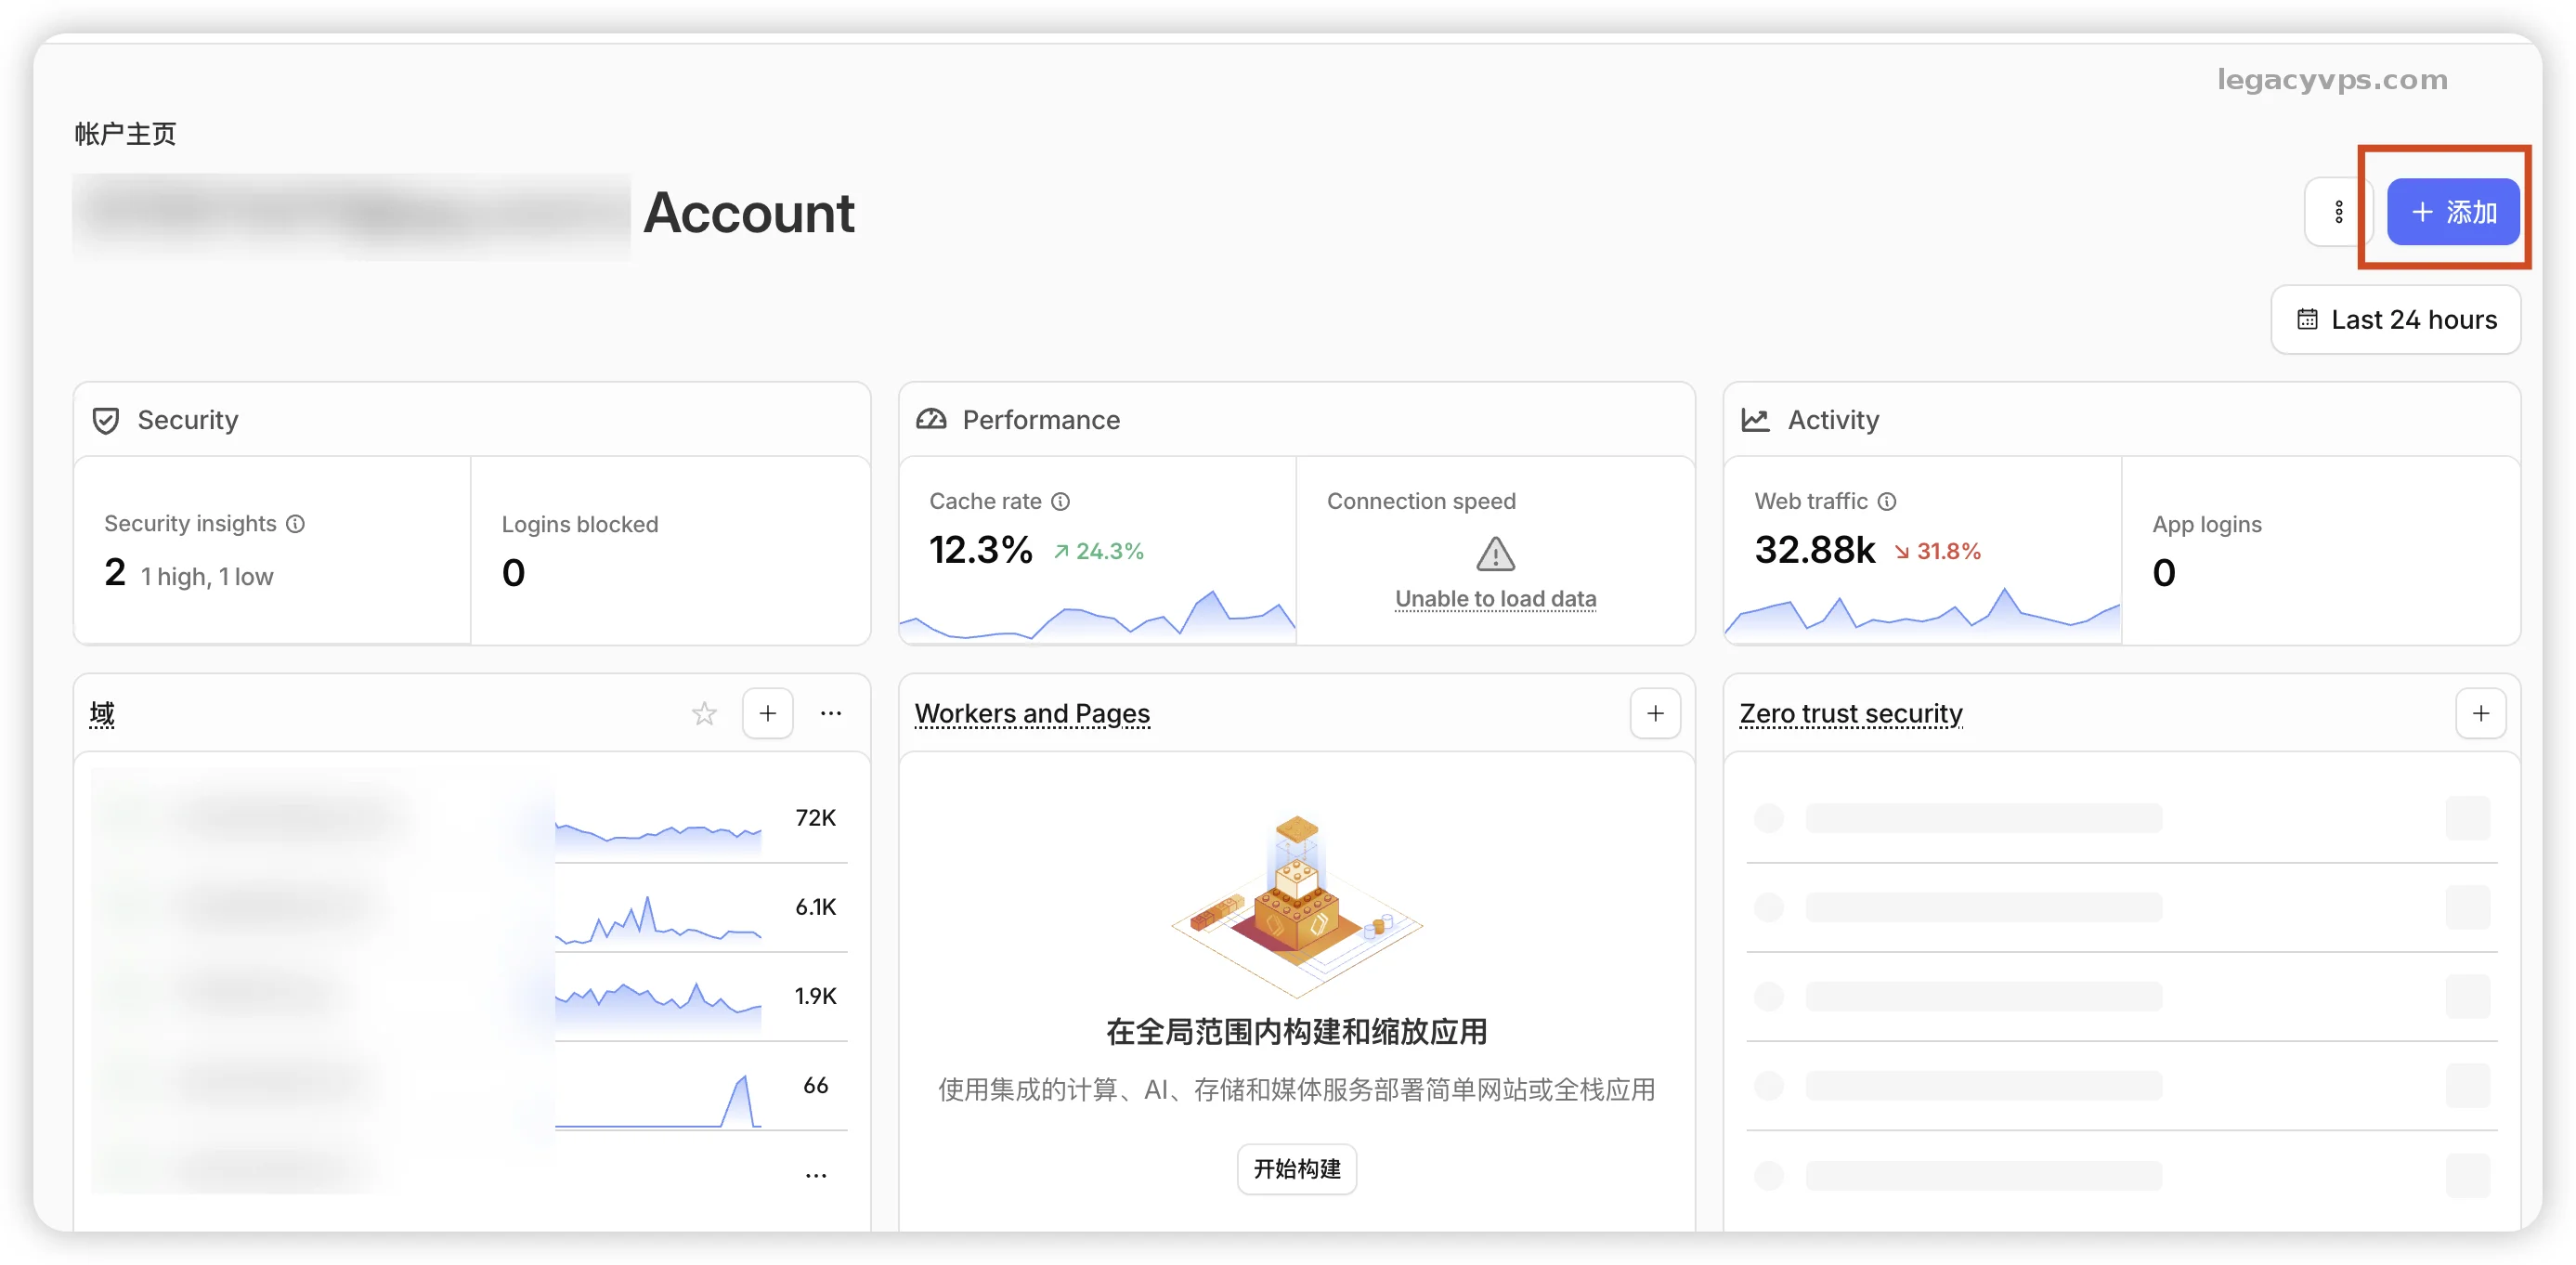Click the Web traffic info icon
Viewport: 2576px width, 1265px height.
(1887, 501)
